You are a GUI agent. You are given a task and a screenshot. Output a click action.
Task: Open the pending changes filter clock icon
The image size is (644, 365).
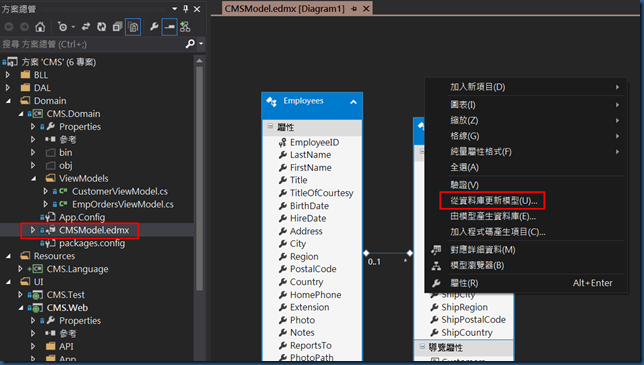pyautogui.click(x=62, y=27)
